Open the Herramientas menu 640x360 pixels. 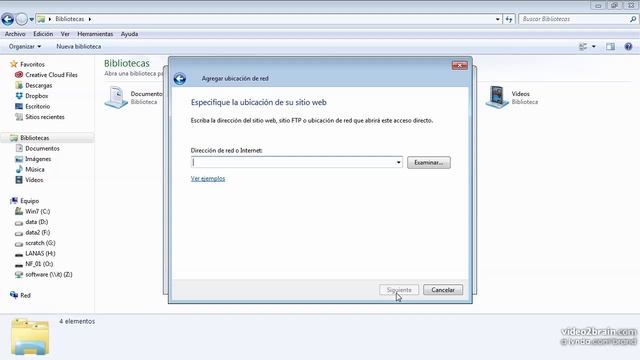pyautogui.click(x=95, y=34)
